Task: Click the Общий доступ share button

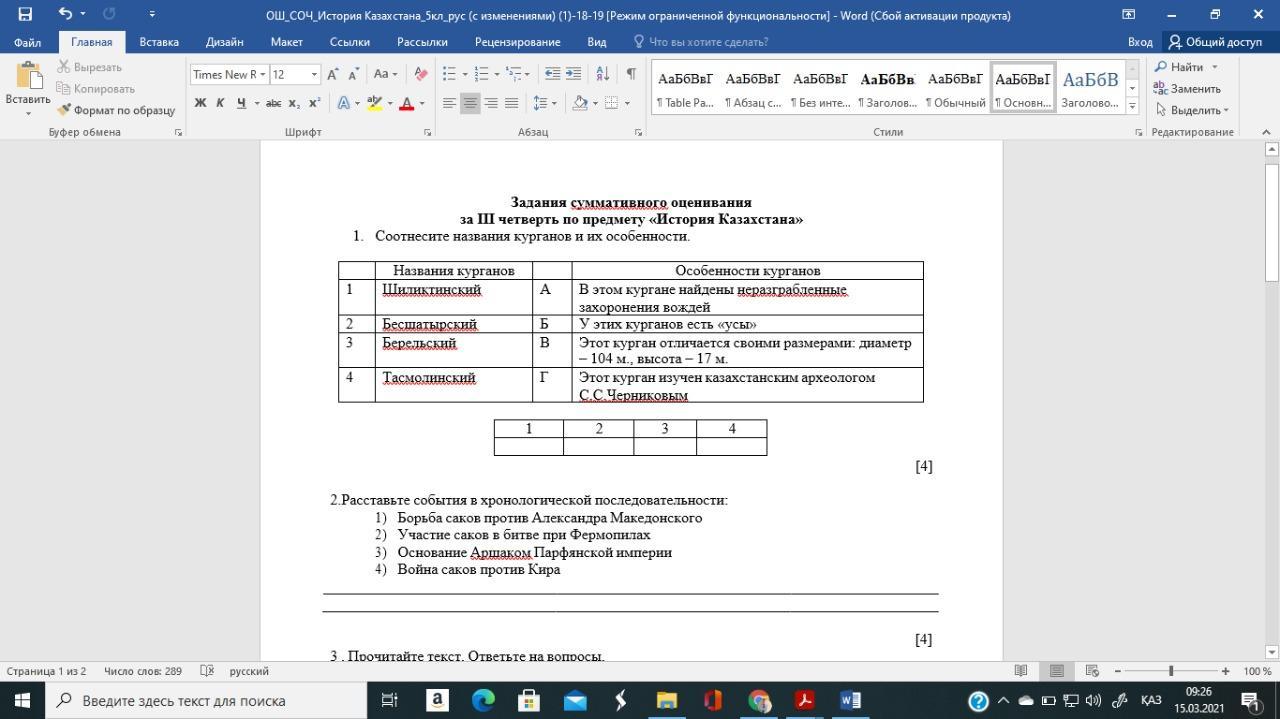Action: 1215,42
